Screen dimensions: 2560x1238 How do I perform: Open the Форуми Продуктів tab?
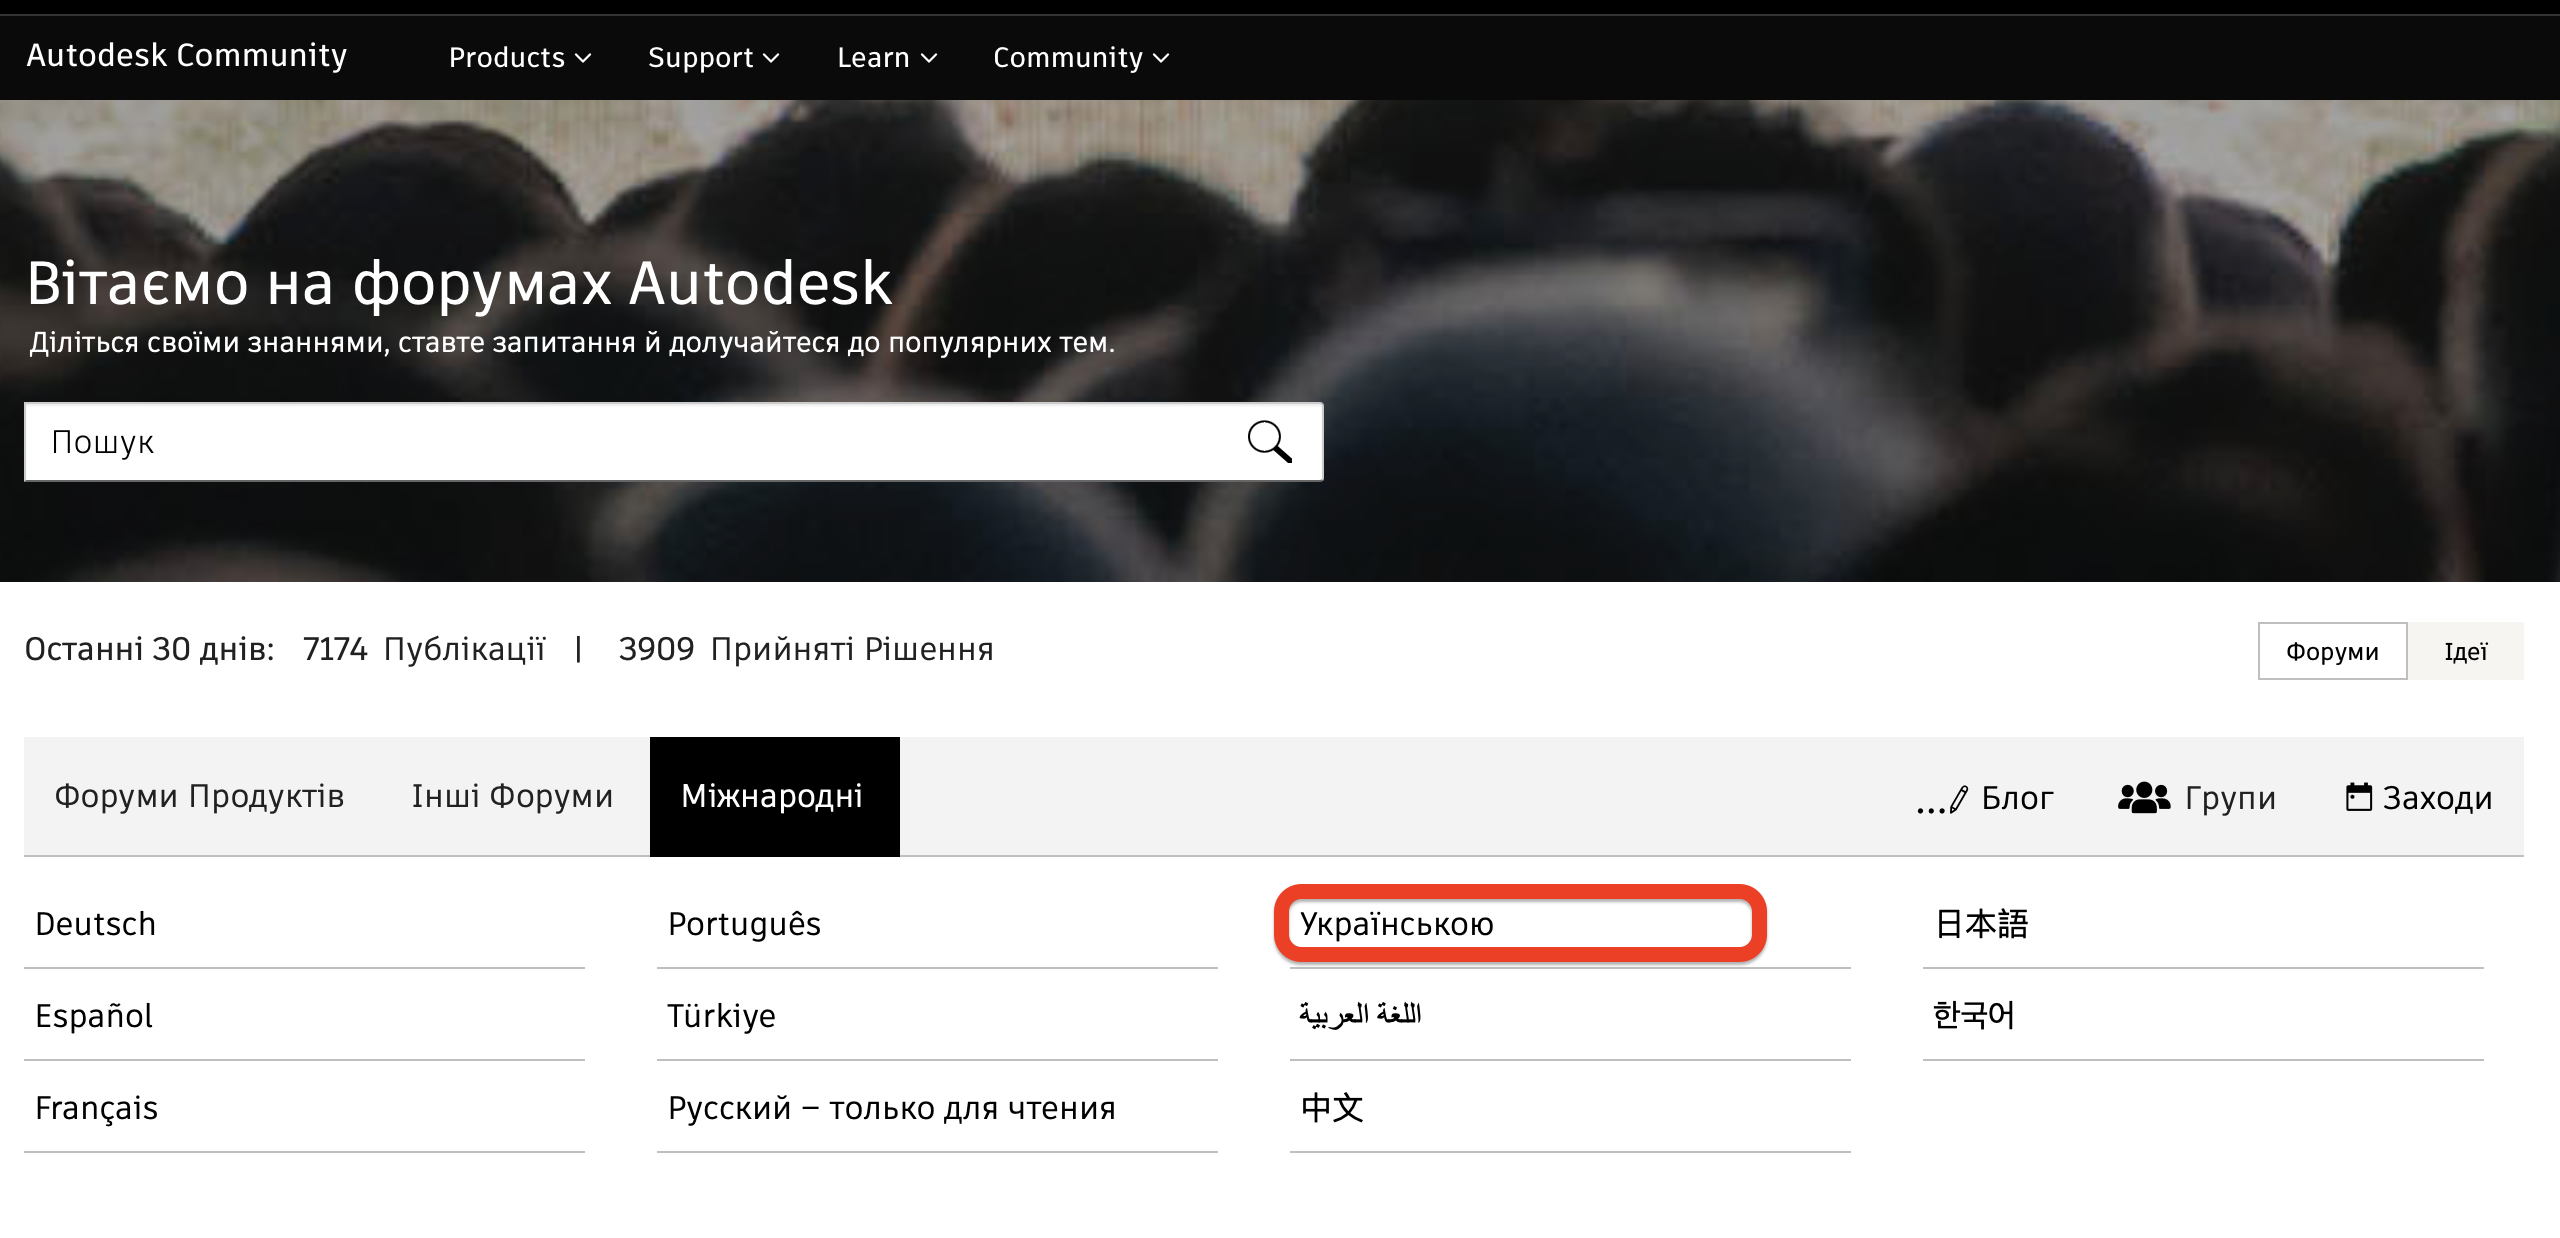(199, 796)
